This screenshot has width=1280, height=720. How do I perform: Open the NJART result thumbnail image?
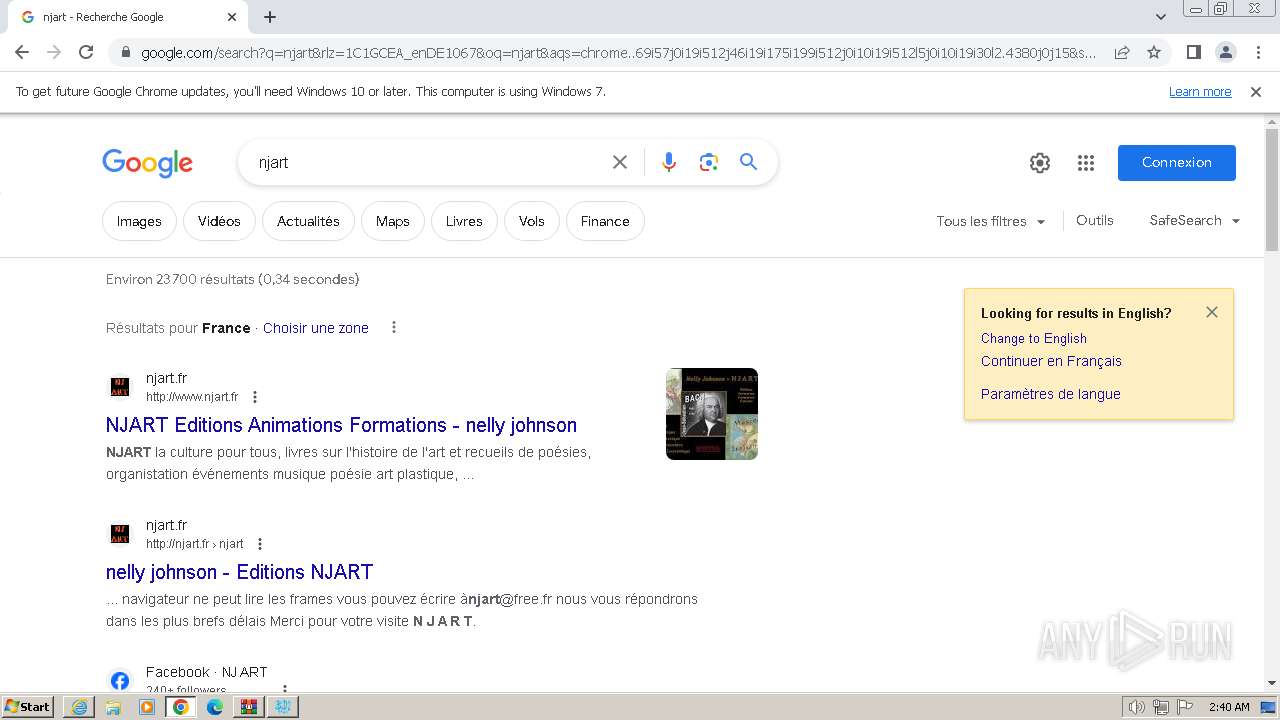coord(712,414)
